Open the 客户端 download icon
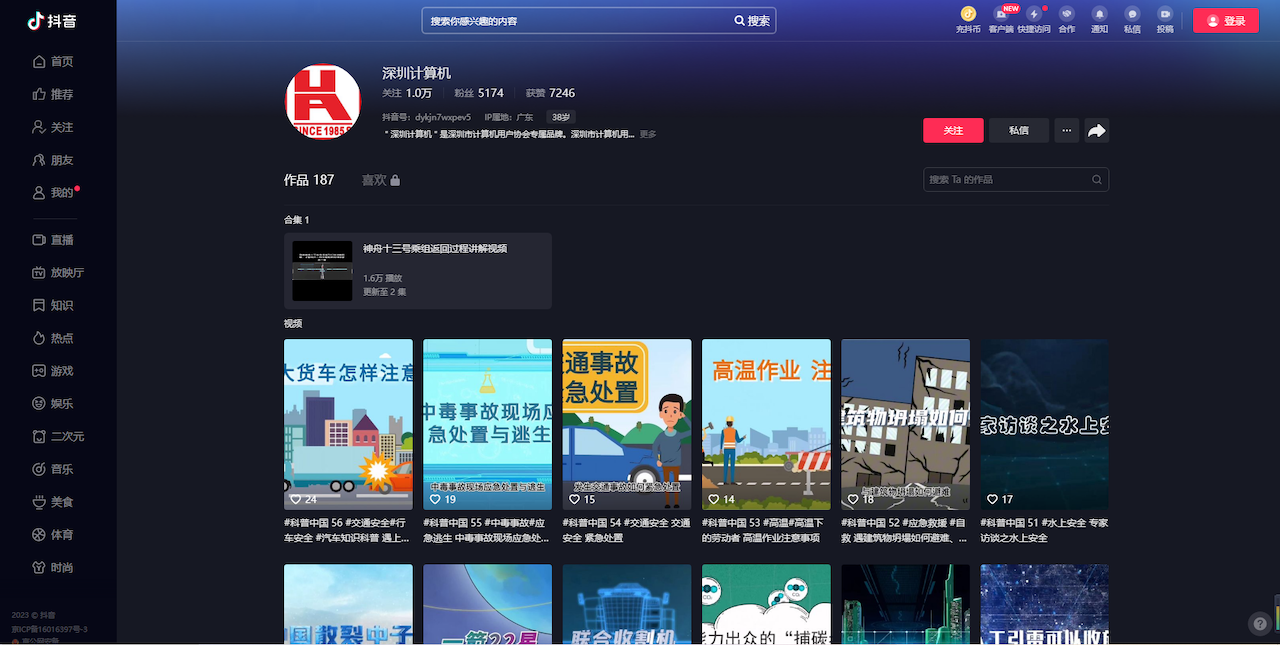This screenshot has height=645, width=1280. click(1001, 14)
